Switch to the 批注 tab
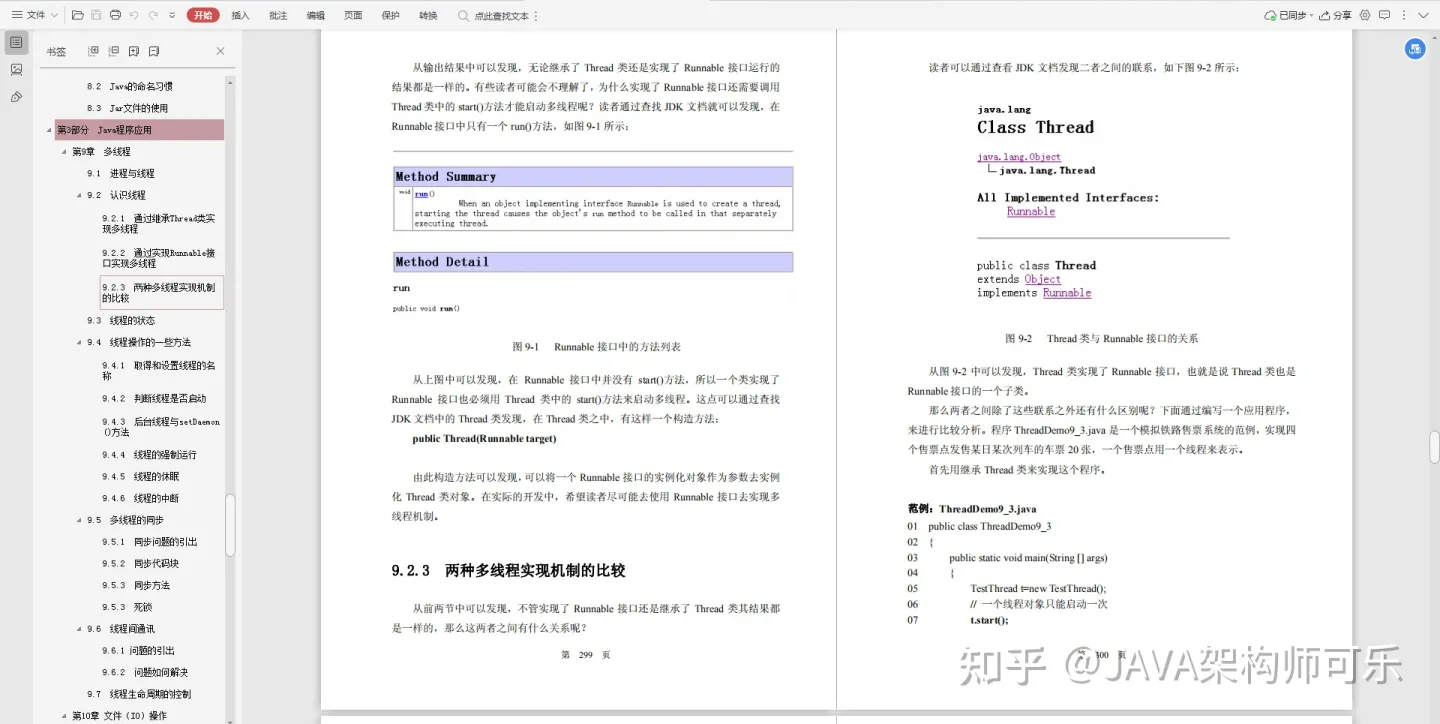 click(x=278, y=15)
